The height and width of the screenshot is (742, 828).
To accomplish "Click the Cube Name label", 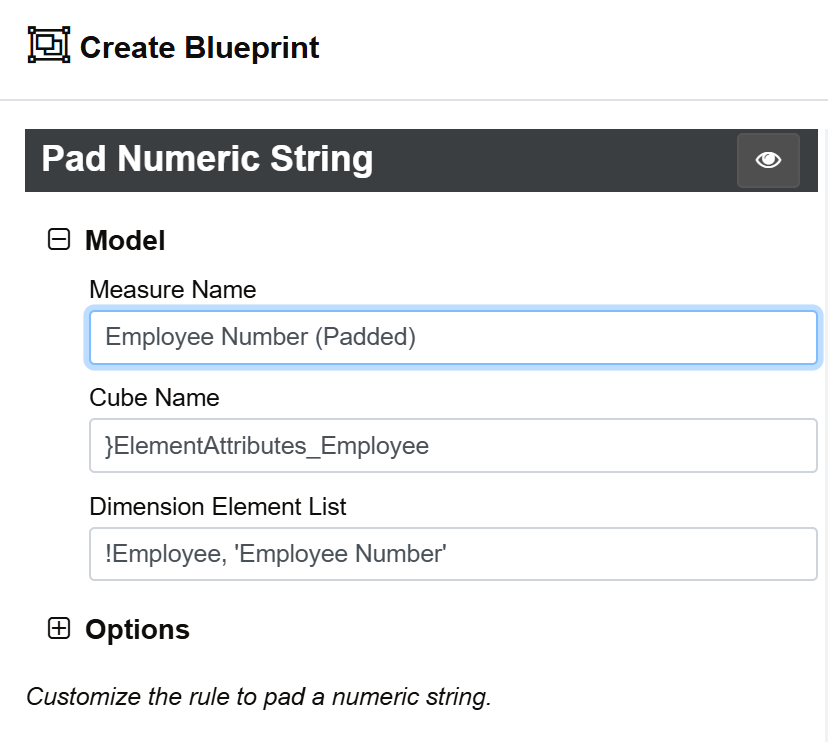I will pos(154,398).
